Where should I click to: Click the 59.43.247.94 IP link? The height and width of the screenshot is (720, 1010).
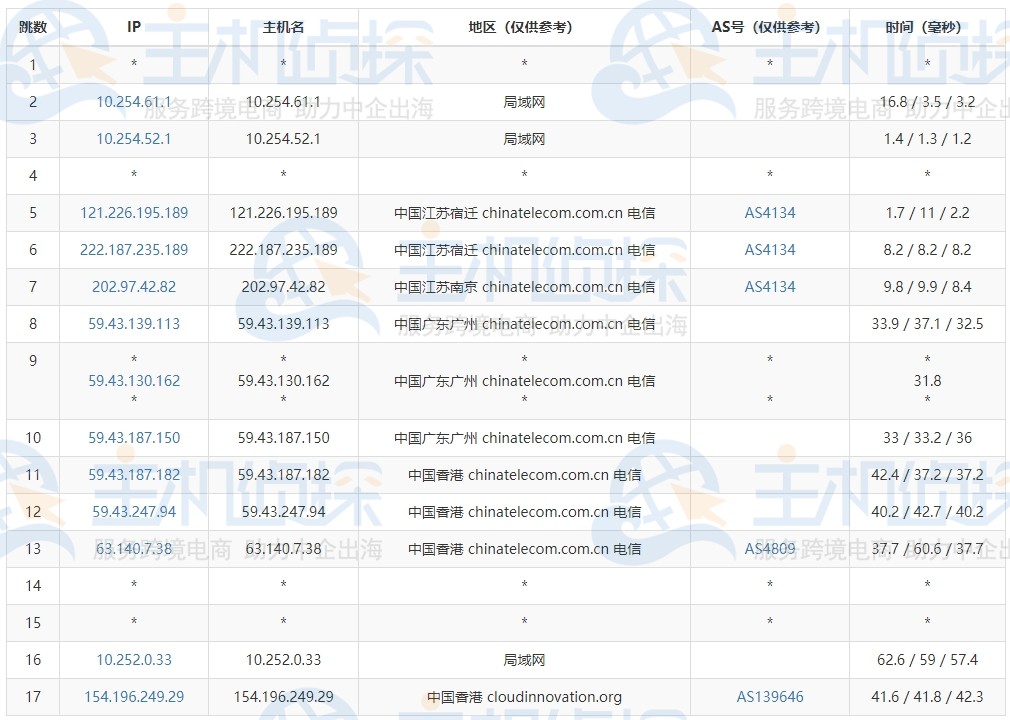pos(134,512)
